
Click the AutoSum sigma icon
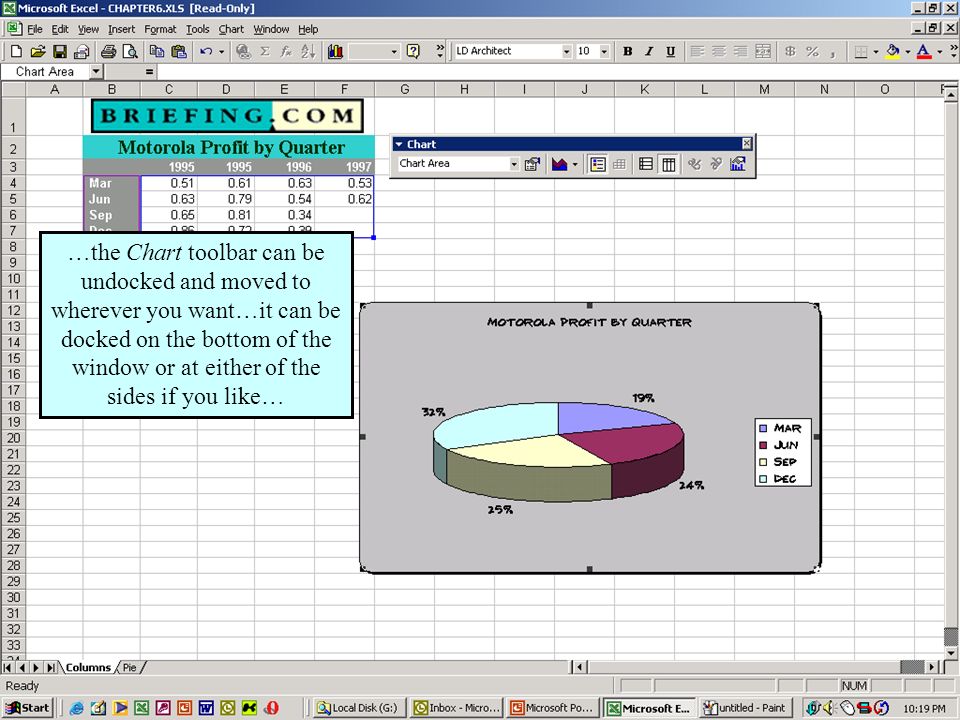click(x=265, y=51)
